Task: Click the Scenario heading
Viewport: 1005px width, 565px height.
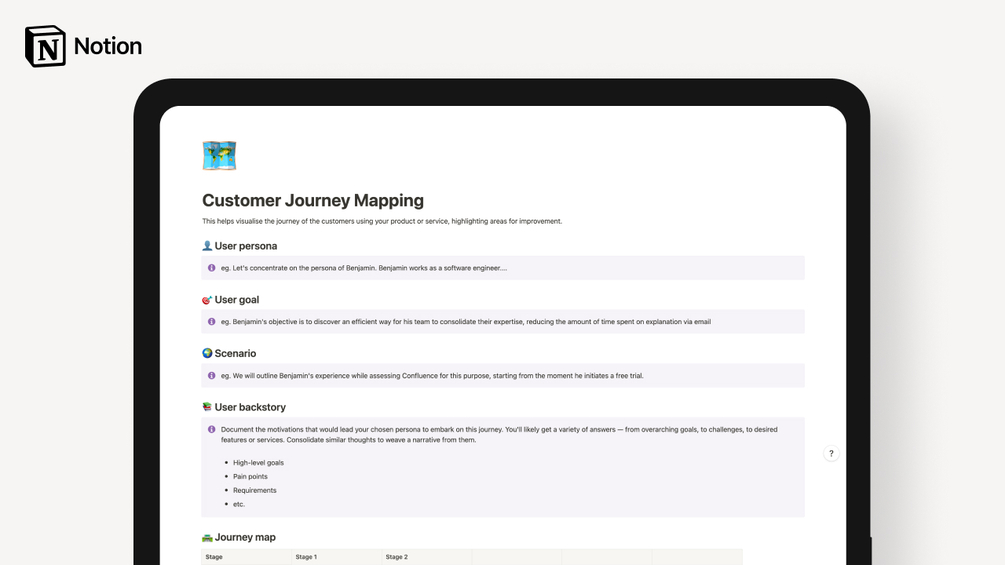Action: coord(235,354)
